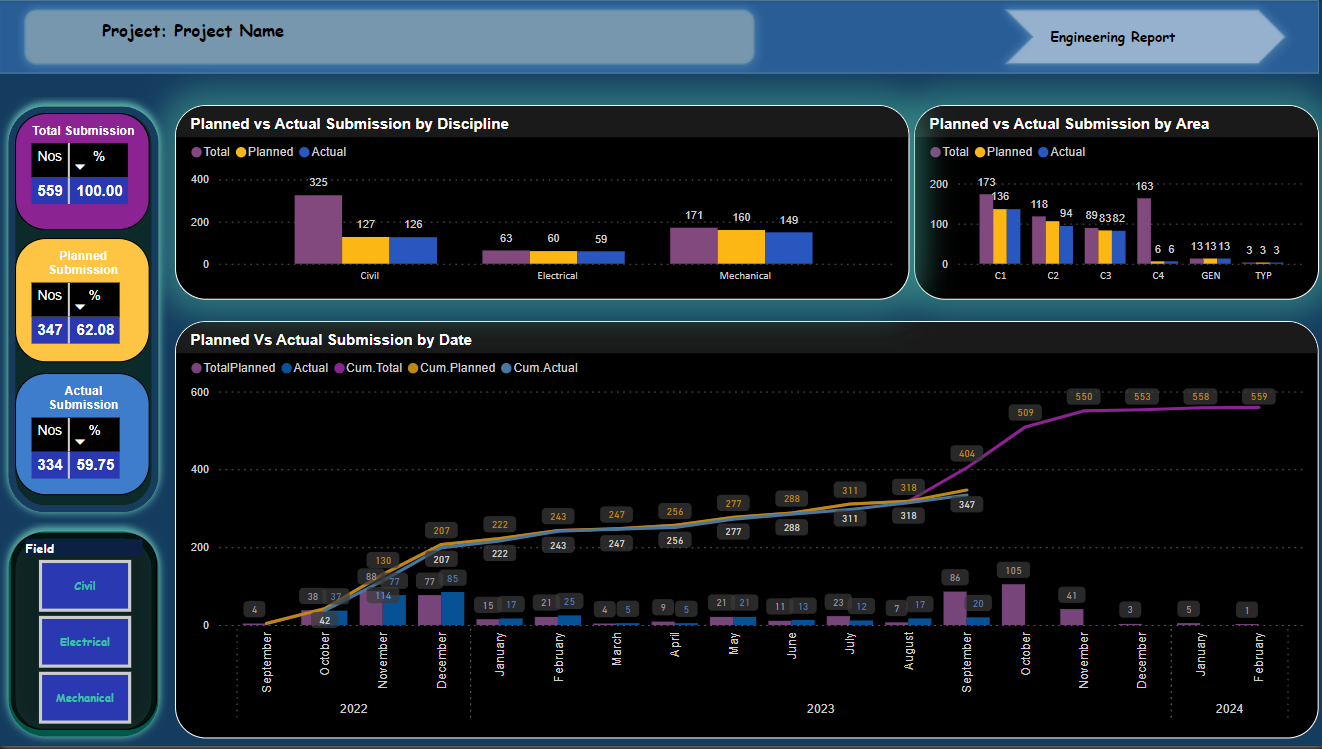
Task: Click the yellow Planned legend dot in Discipline chart
Action: (240, 153)
